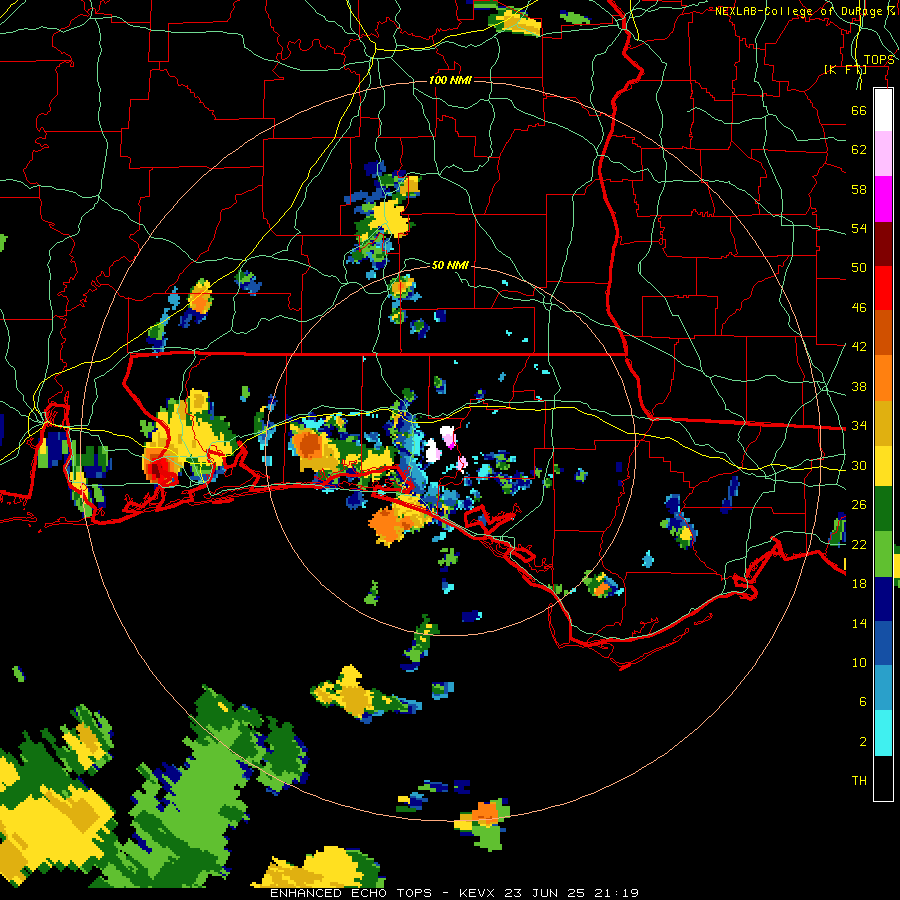The height and width of the screenshot is (900, 900).
Task: Select the dark orange legend swatch
Action: (x=883, y=333)
